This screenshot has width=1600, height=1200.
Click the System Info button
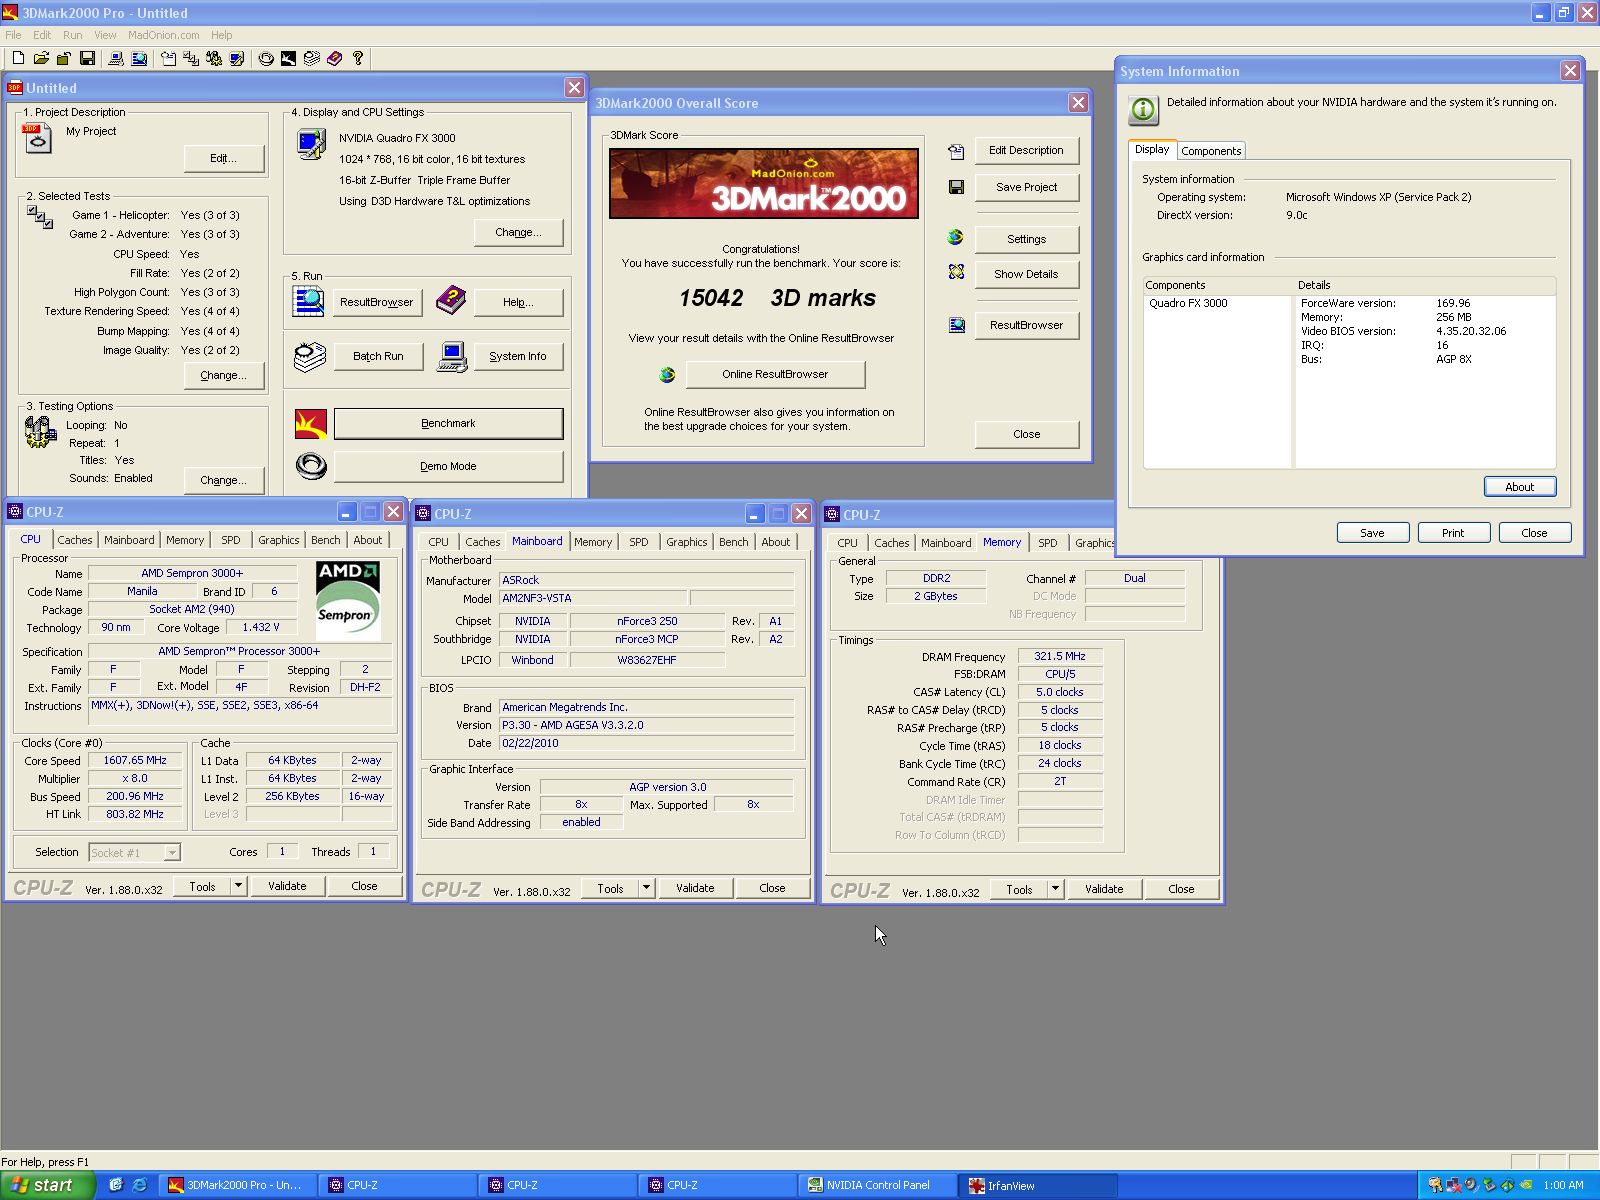[x=518, y=356]
